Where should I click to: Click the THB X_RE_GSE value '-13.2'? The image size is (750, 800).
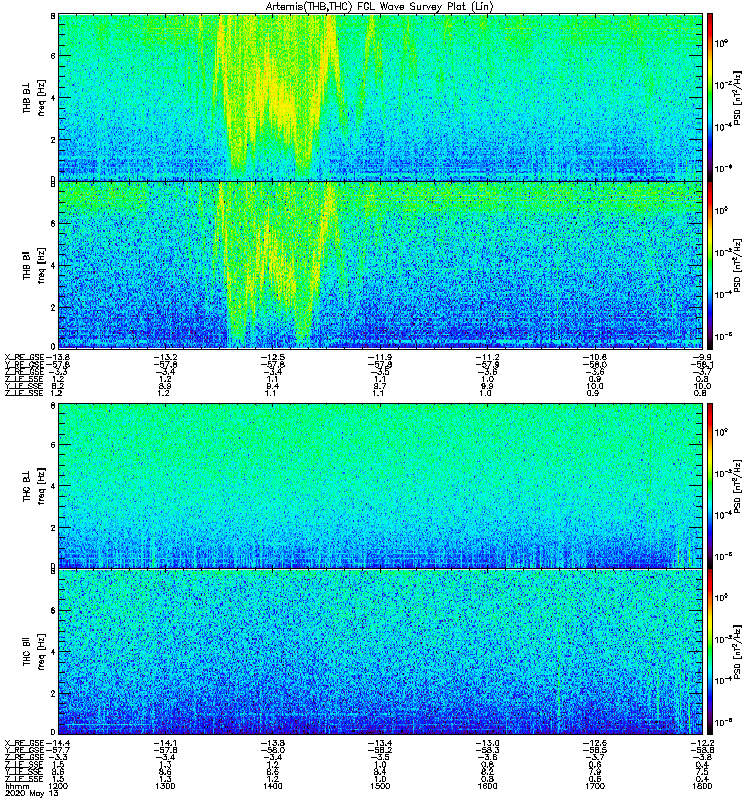(165, 357)
